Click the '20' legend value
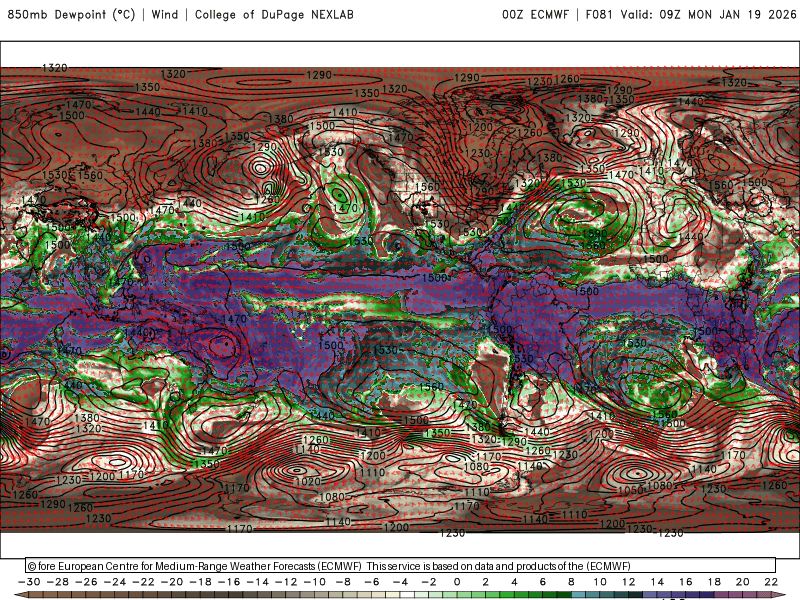This screenshot has width=800, height=600. (743, 582)
